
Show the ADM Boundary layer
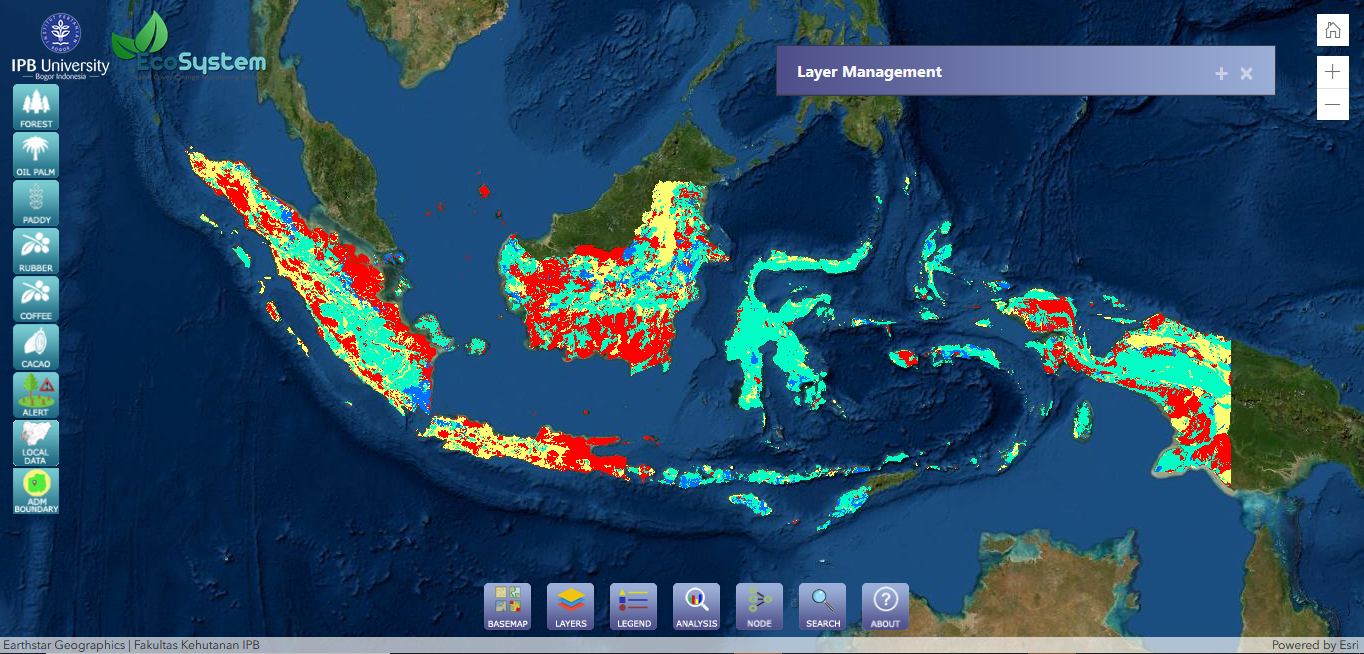(35, 491)
